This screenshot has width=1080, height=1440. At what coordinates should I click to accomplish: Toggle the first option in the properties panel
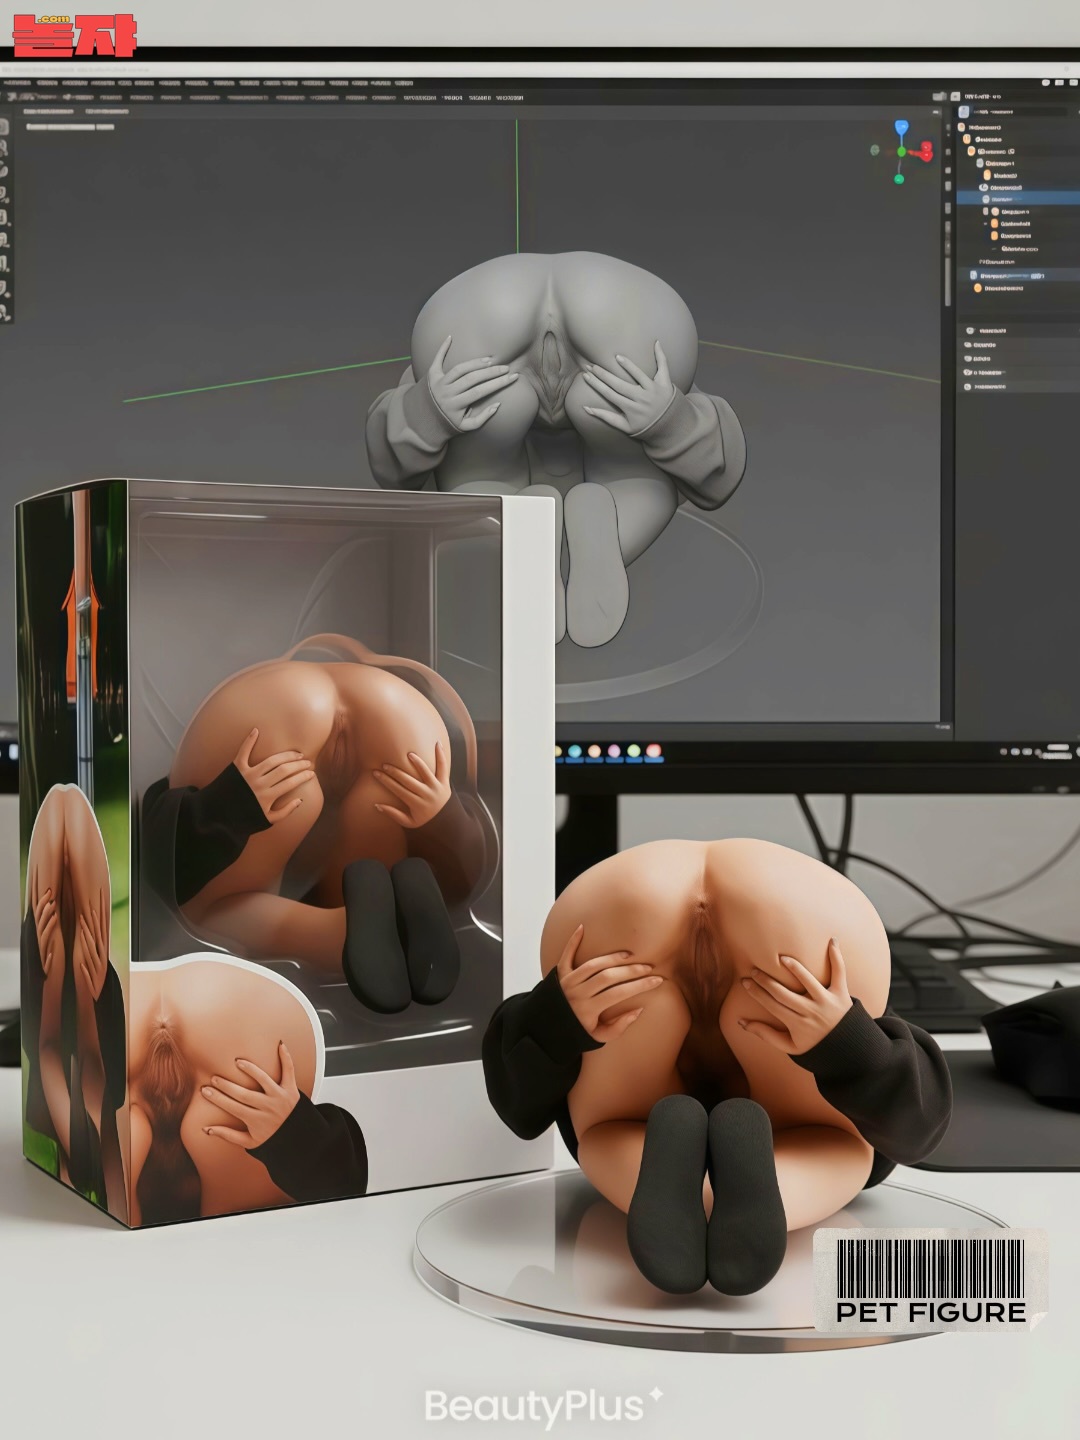pos(968,330)
